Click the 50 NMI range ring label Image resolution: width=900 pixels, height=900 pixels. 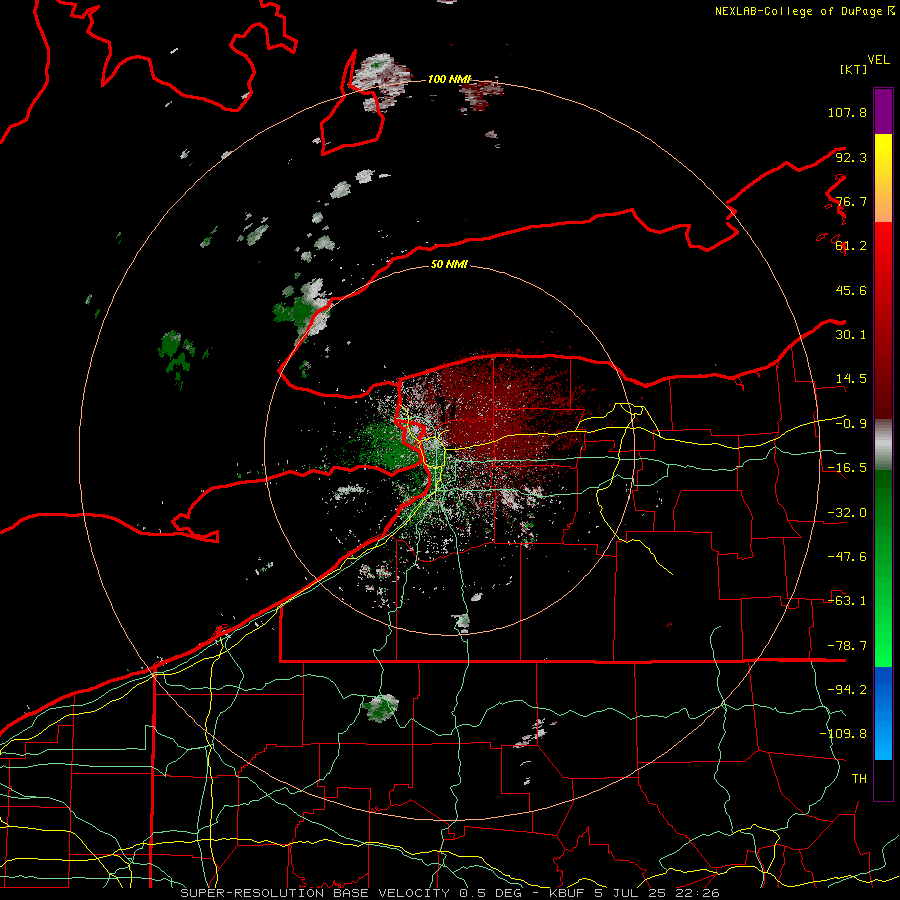click(x=449, y=265)
